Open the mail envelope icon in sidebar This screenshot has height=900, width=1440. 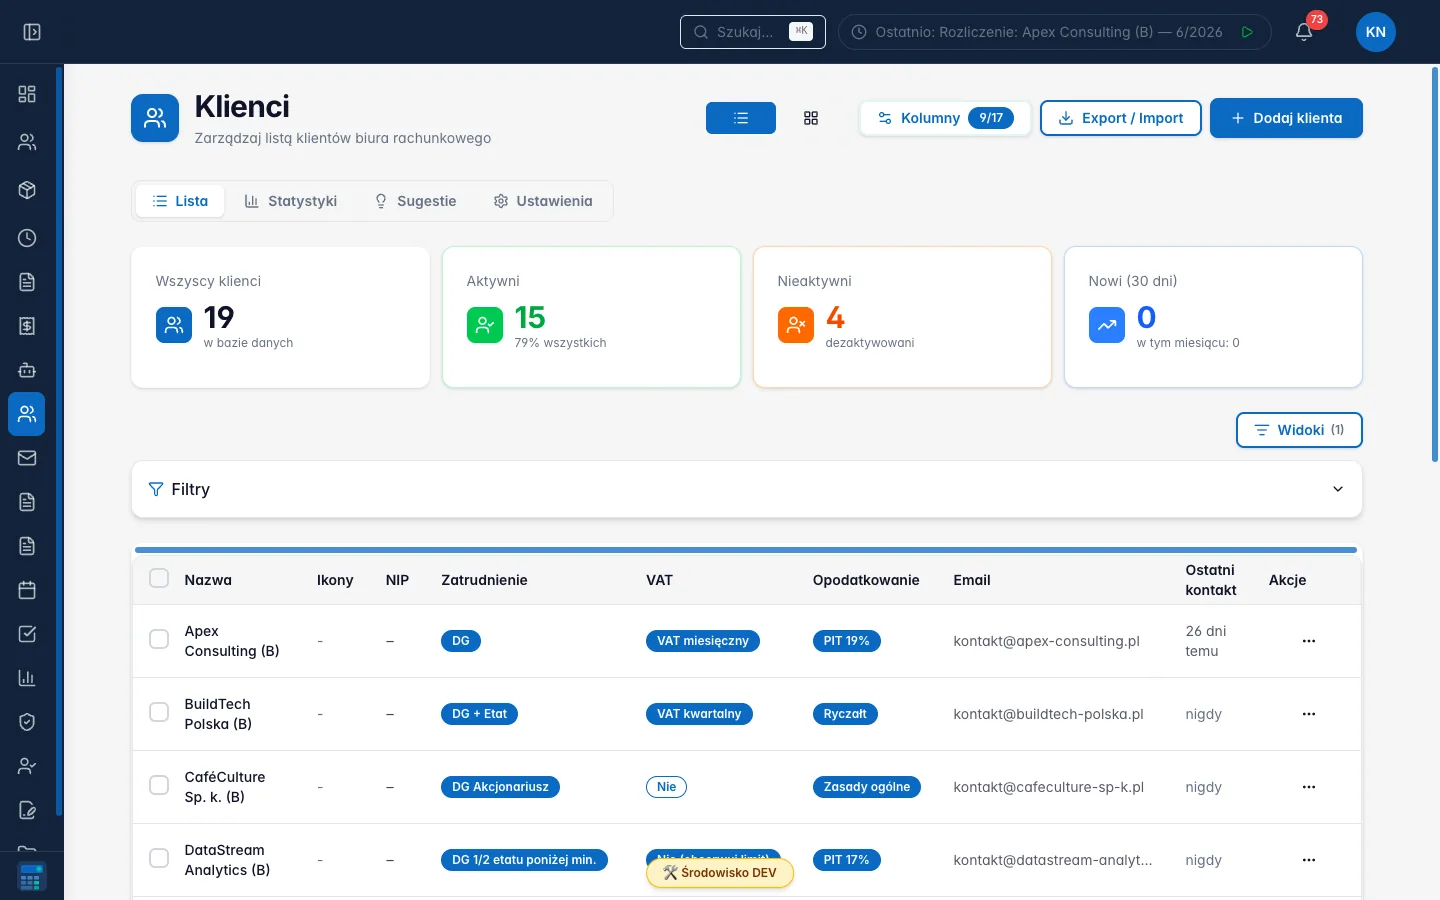tap(27, 458)
